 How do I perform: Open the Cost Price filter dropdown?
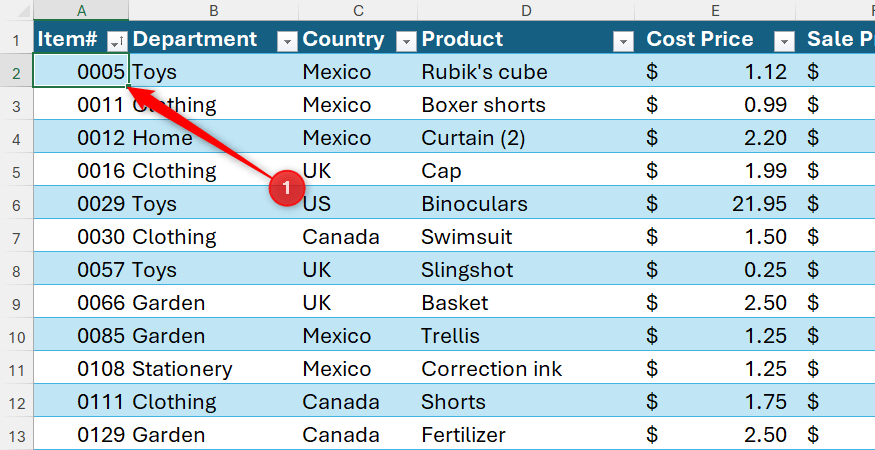point(785,41)
